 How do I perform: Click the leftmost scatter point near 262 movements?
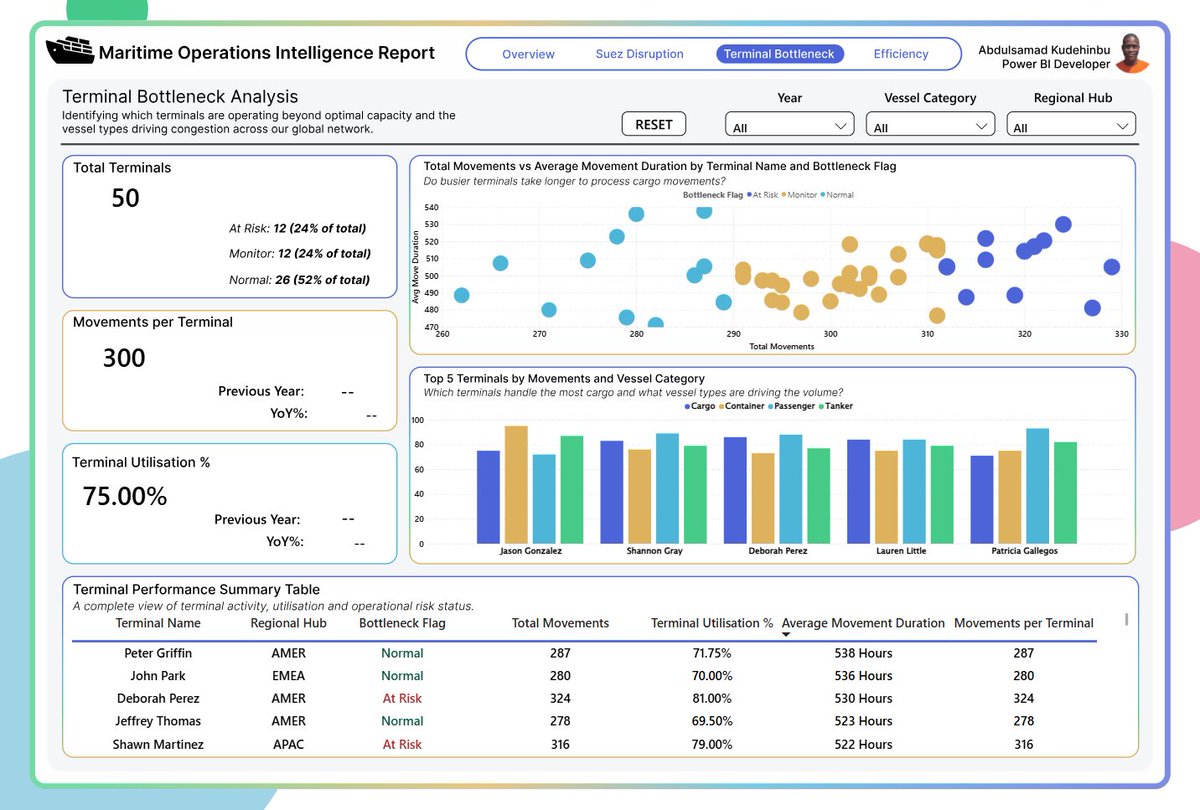[461, 295]
